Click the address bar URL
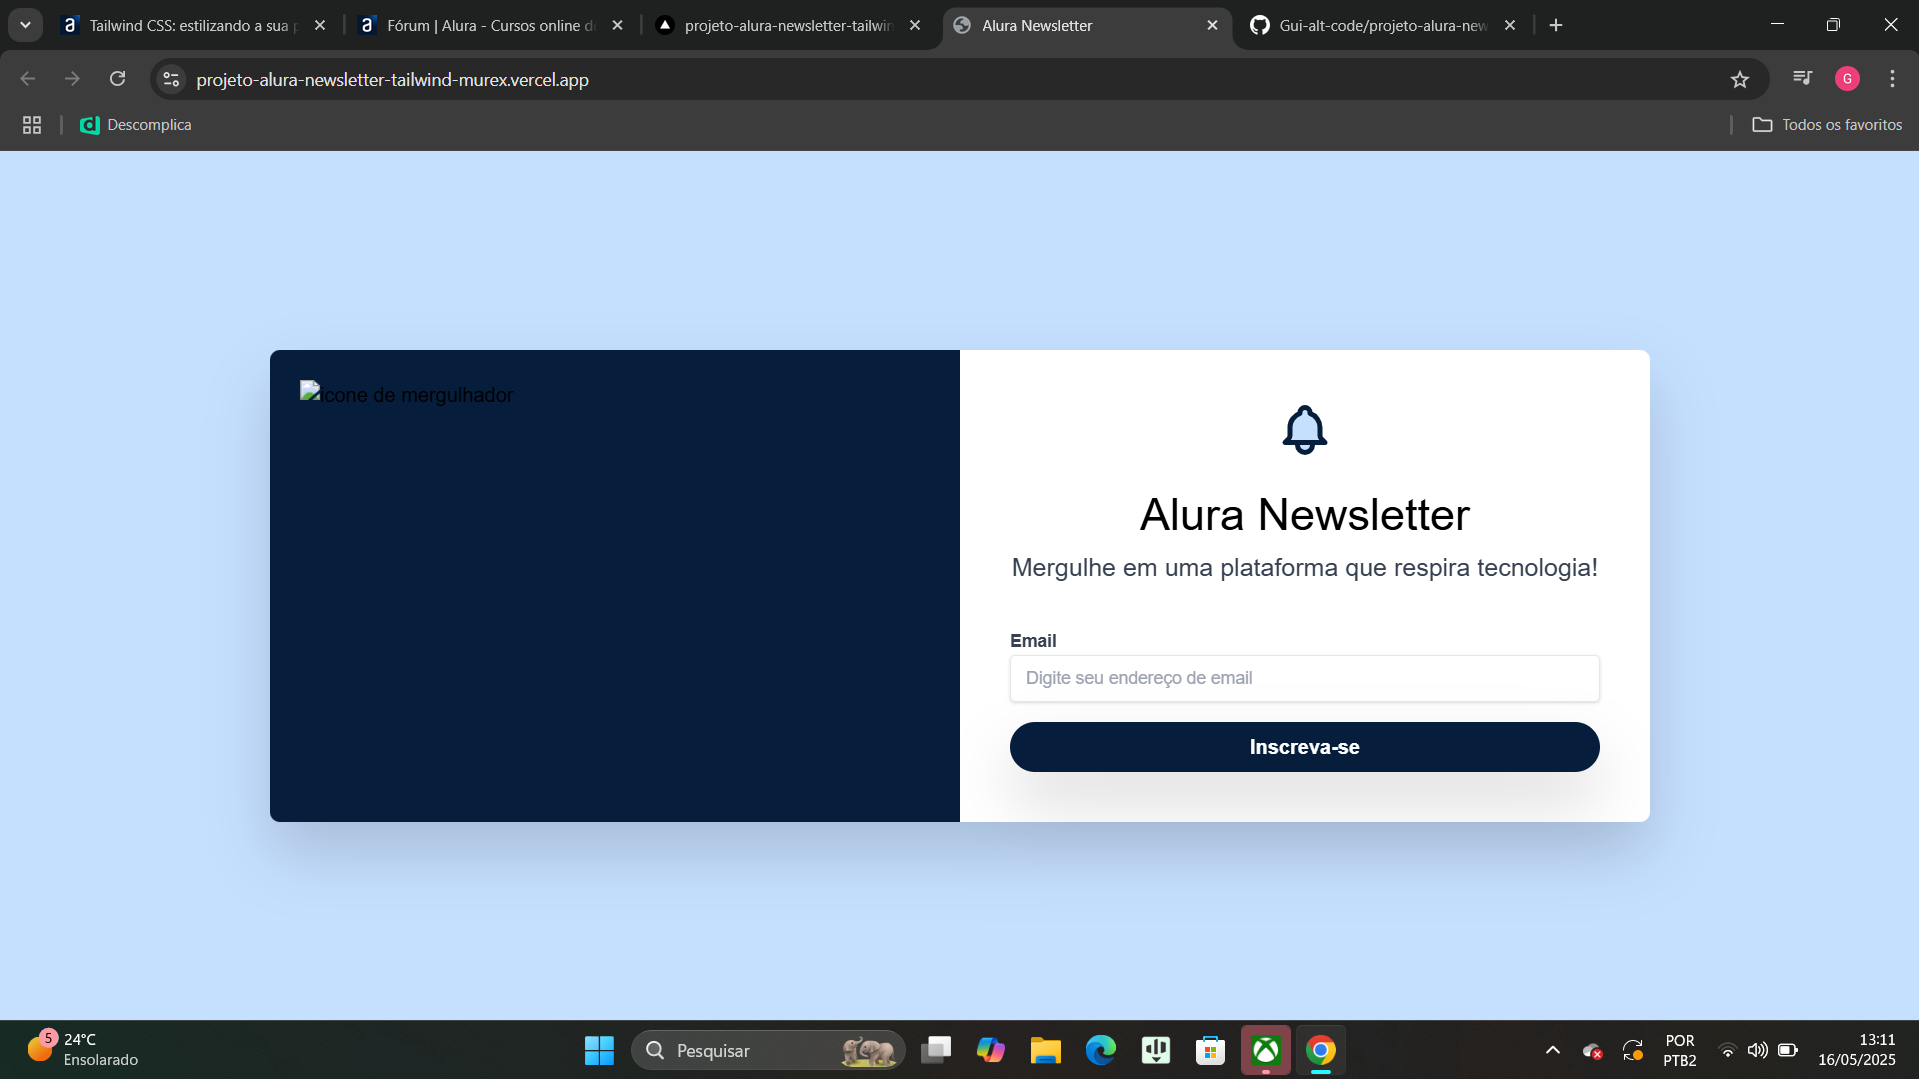The image size is (1919, 1079). click(392, 80)
